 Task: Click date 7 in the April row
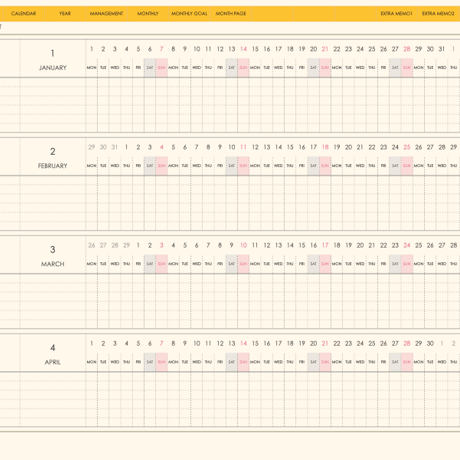162,343
